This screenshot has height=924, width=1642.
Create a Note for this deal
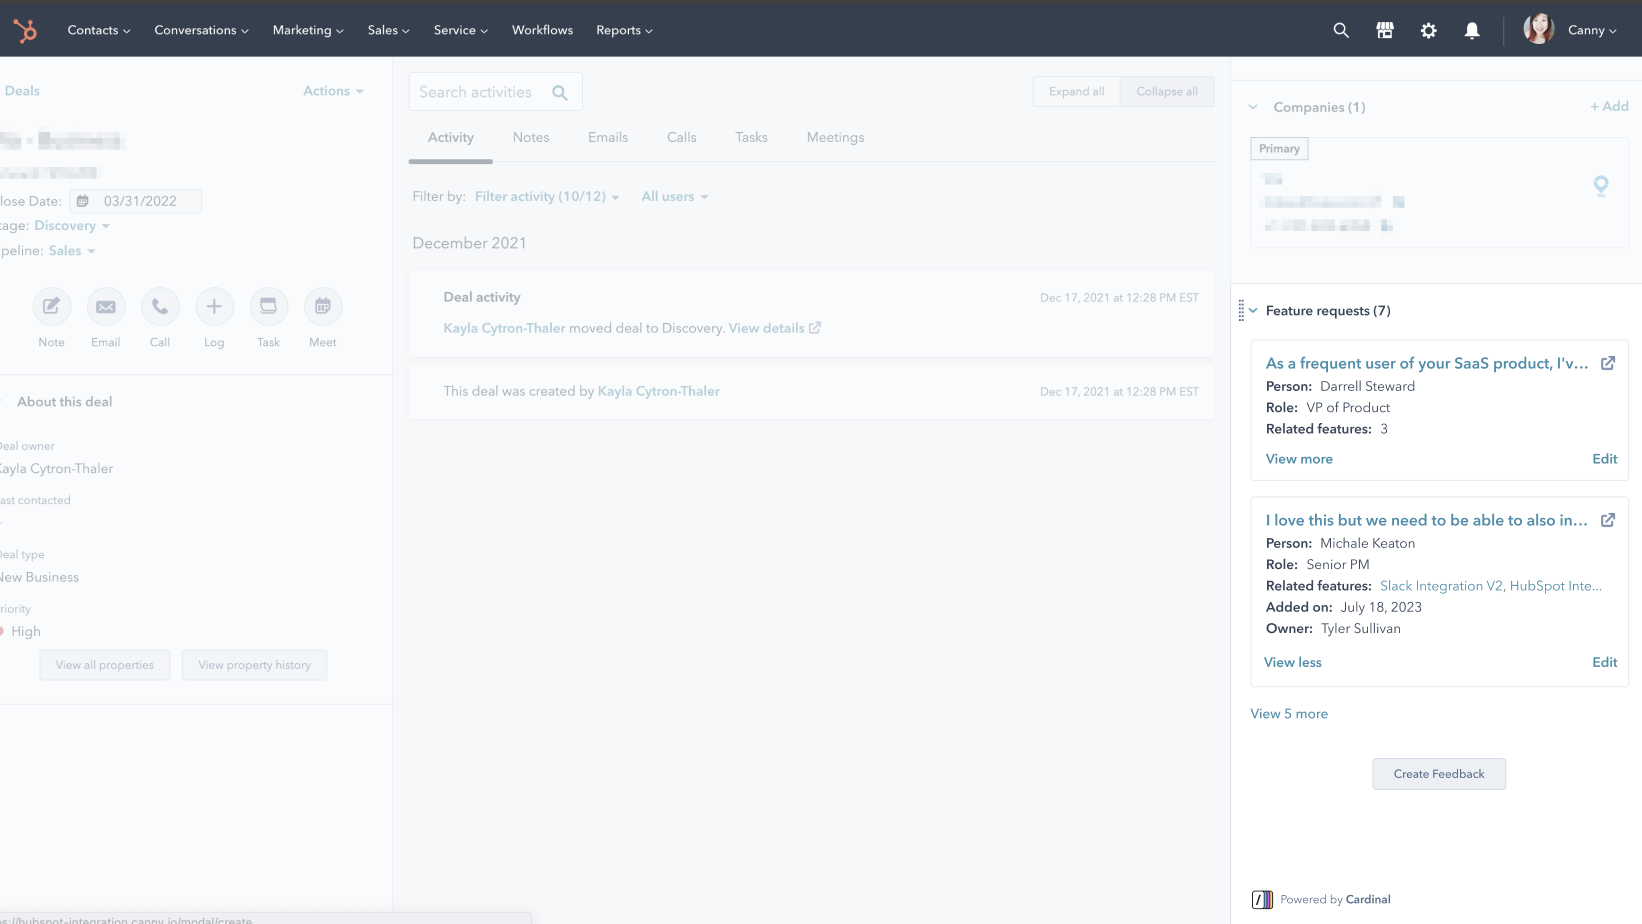(x=51, y=308)
